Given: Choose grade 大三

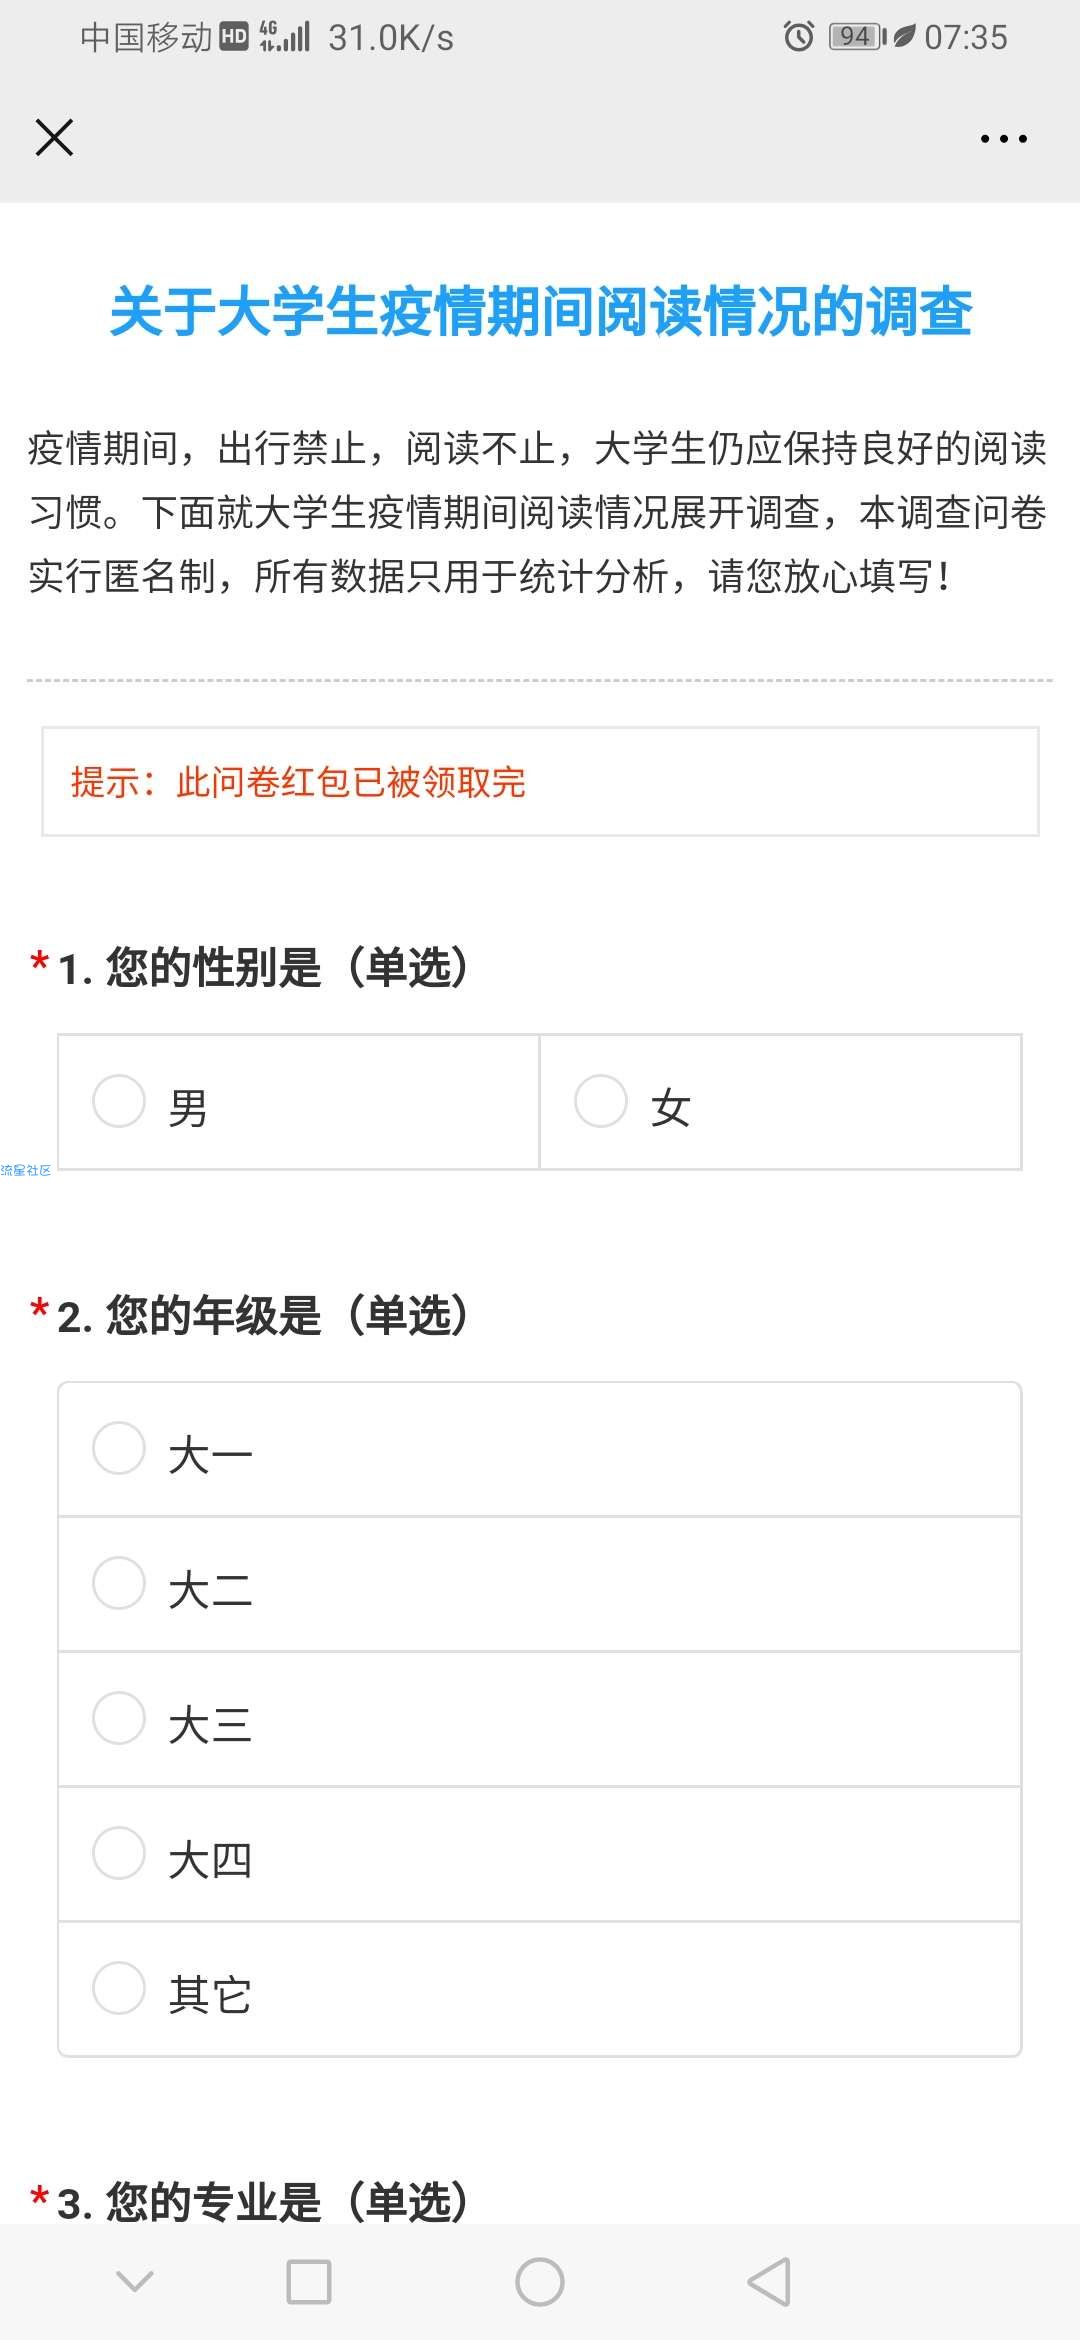Looking at the screenshot, I should (x=540, y=1720).
